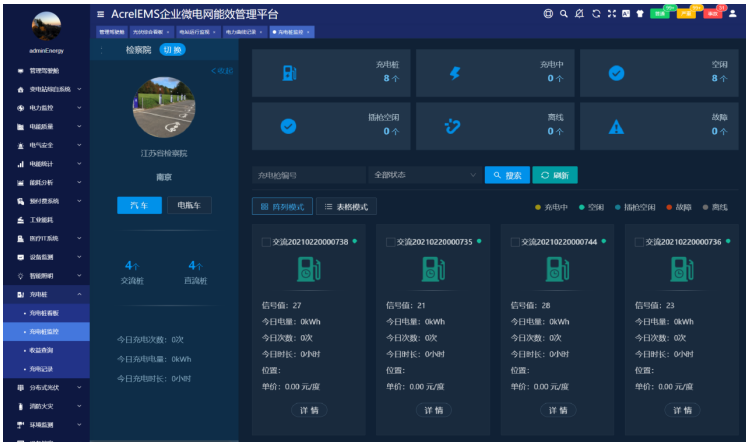Switch to the 电力调度记录 tab
This screenshot has height=442, width=746.
pyautogui.click(x=244, y=32)
